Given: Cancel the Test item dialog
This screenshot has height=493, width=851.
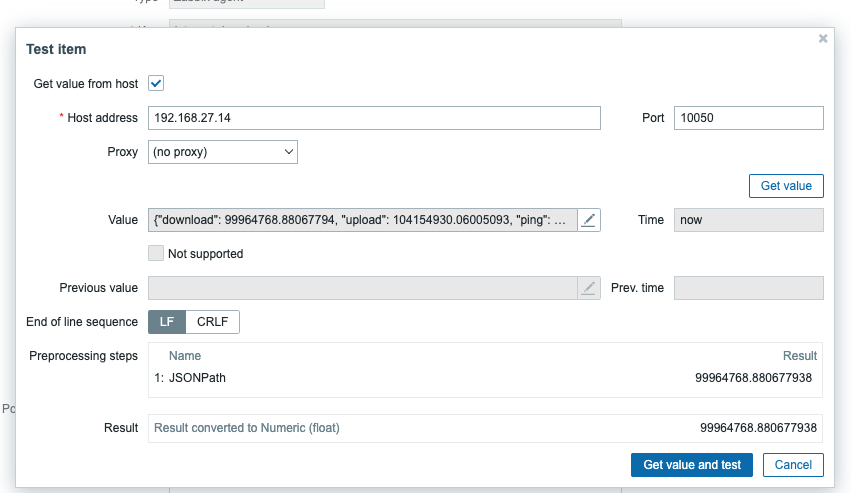Looking at the screenshot, I should point(793,465).
